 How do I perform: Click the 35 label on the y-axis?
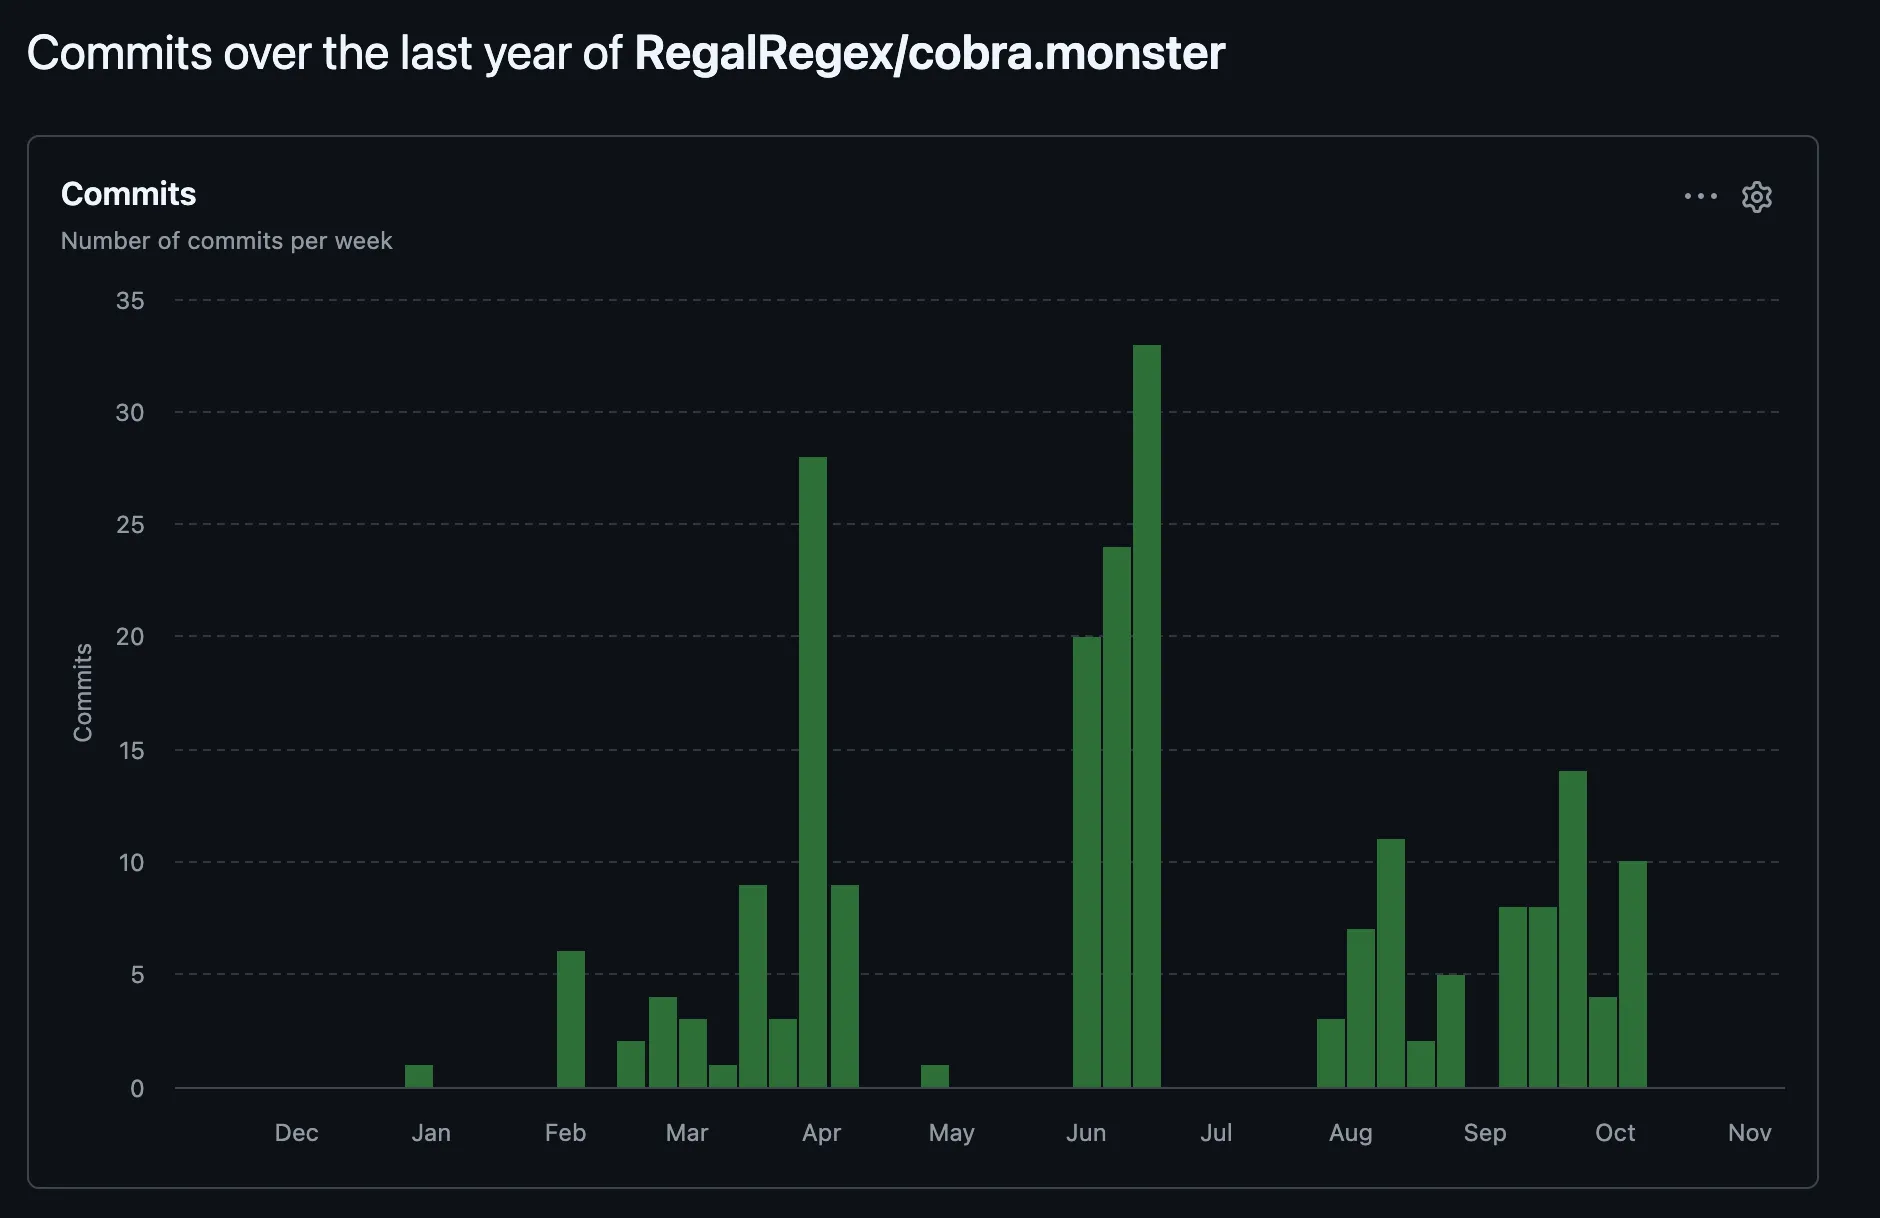pyautogui.click(x=130, y=301)
